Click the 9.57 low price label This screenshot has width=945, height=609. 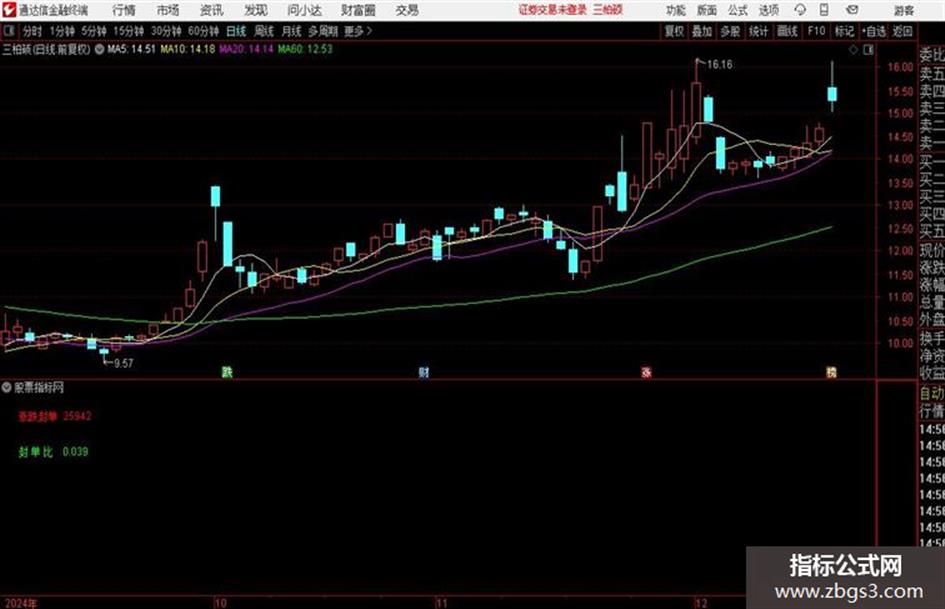tap(123, 363)
